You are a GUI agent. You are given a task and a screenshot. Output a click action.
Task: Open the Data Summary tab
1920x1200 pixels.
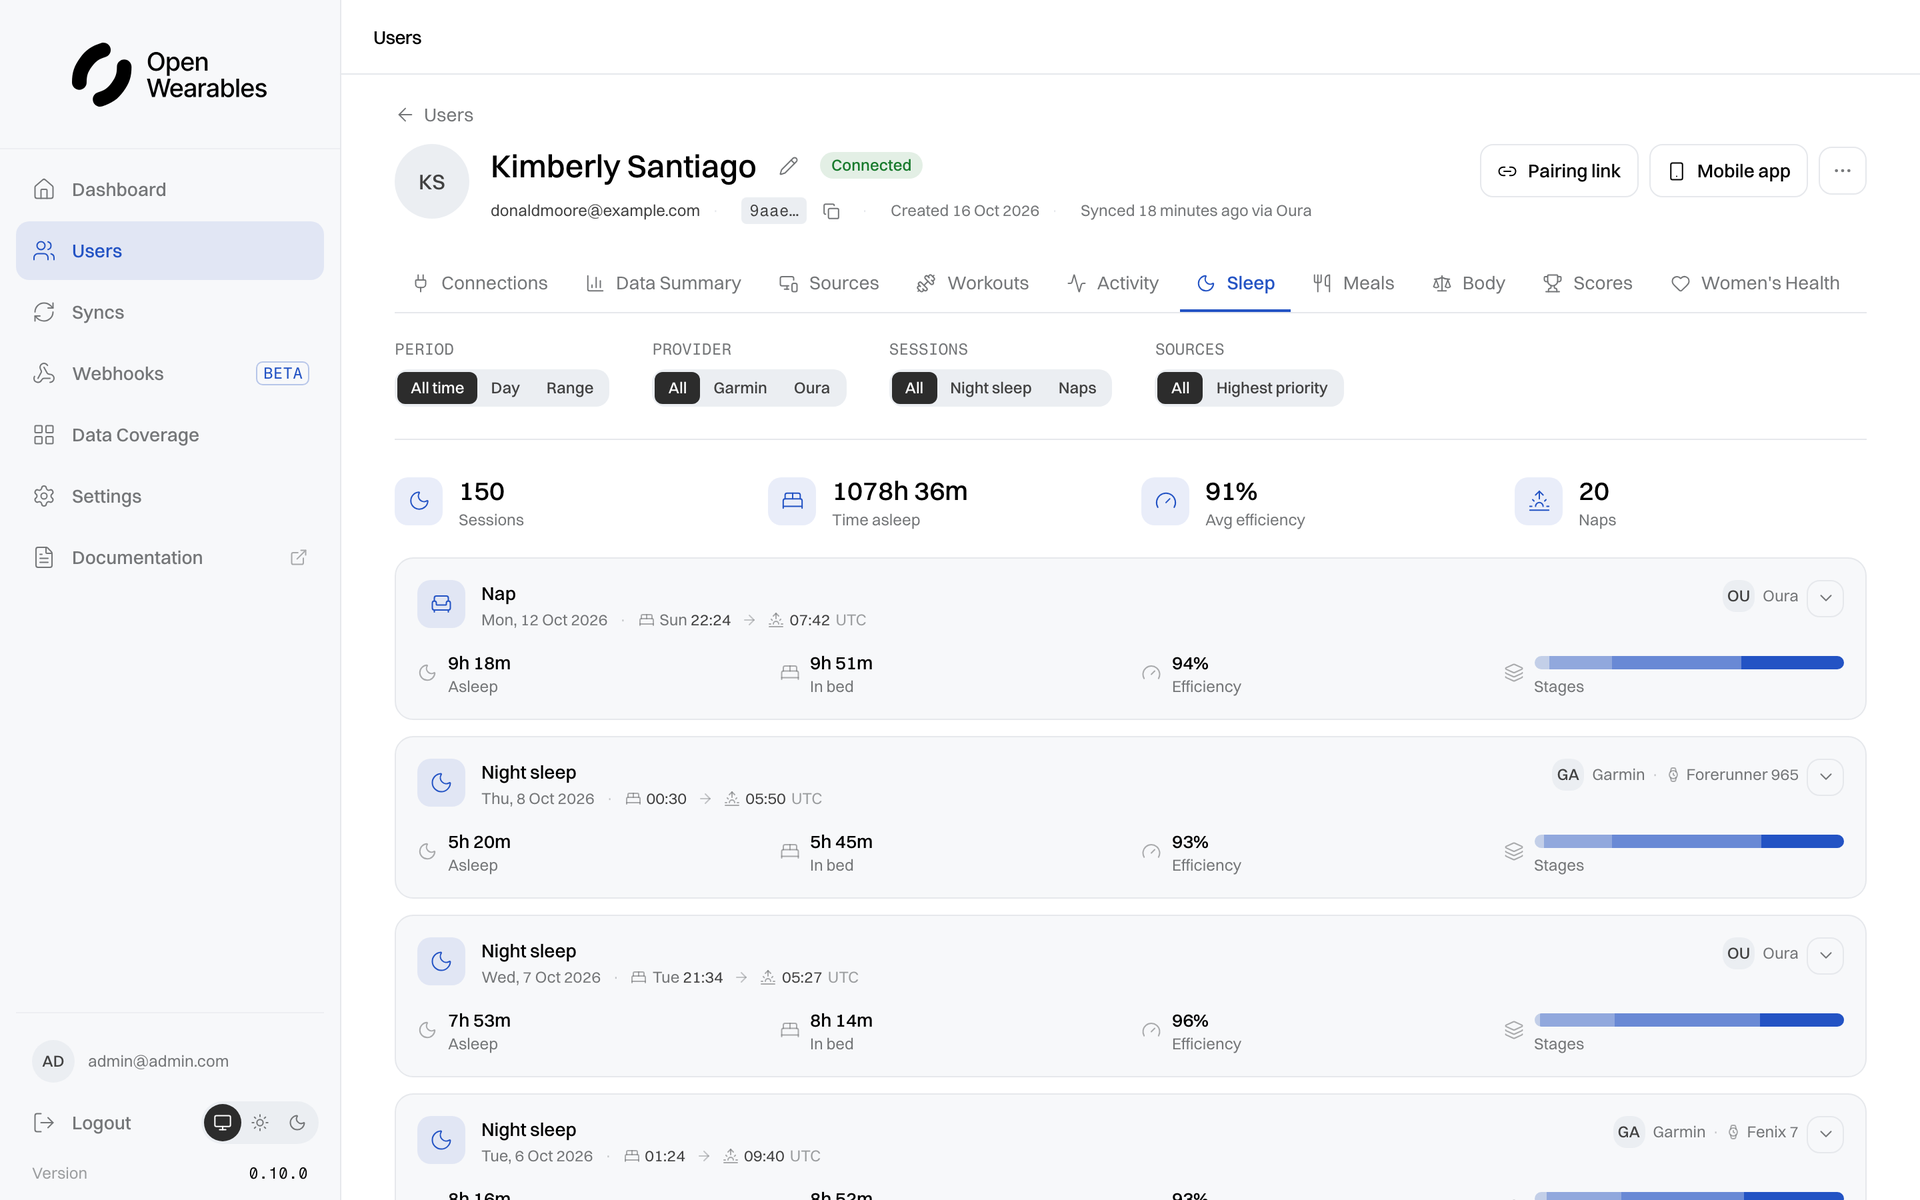(x=663, y=283)
